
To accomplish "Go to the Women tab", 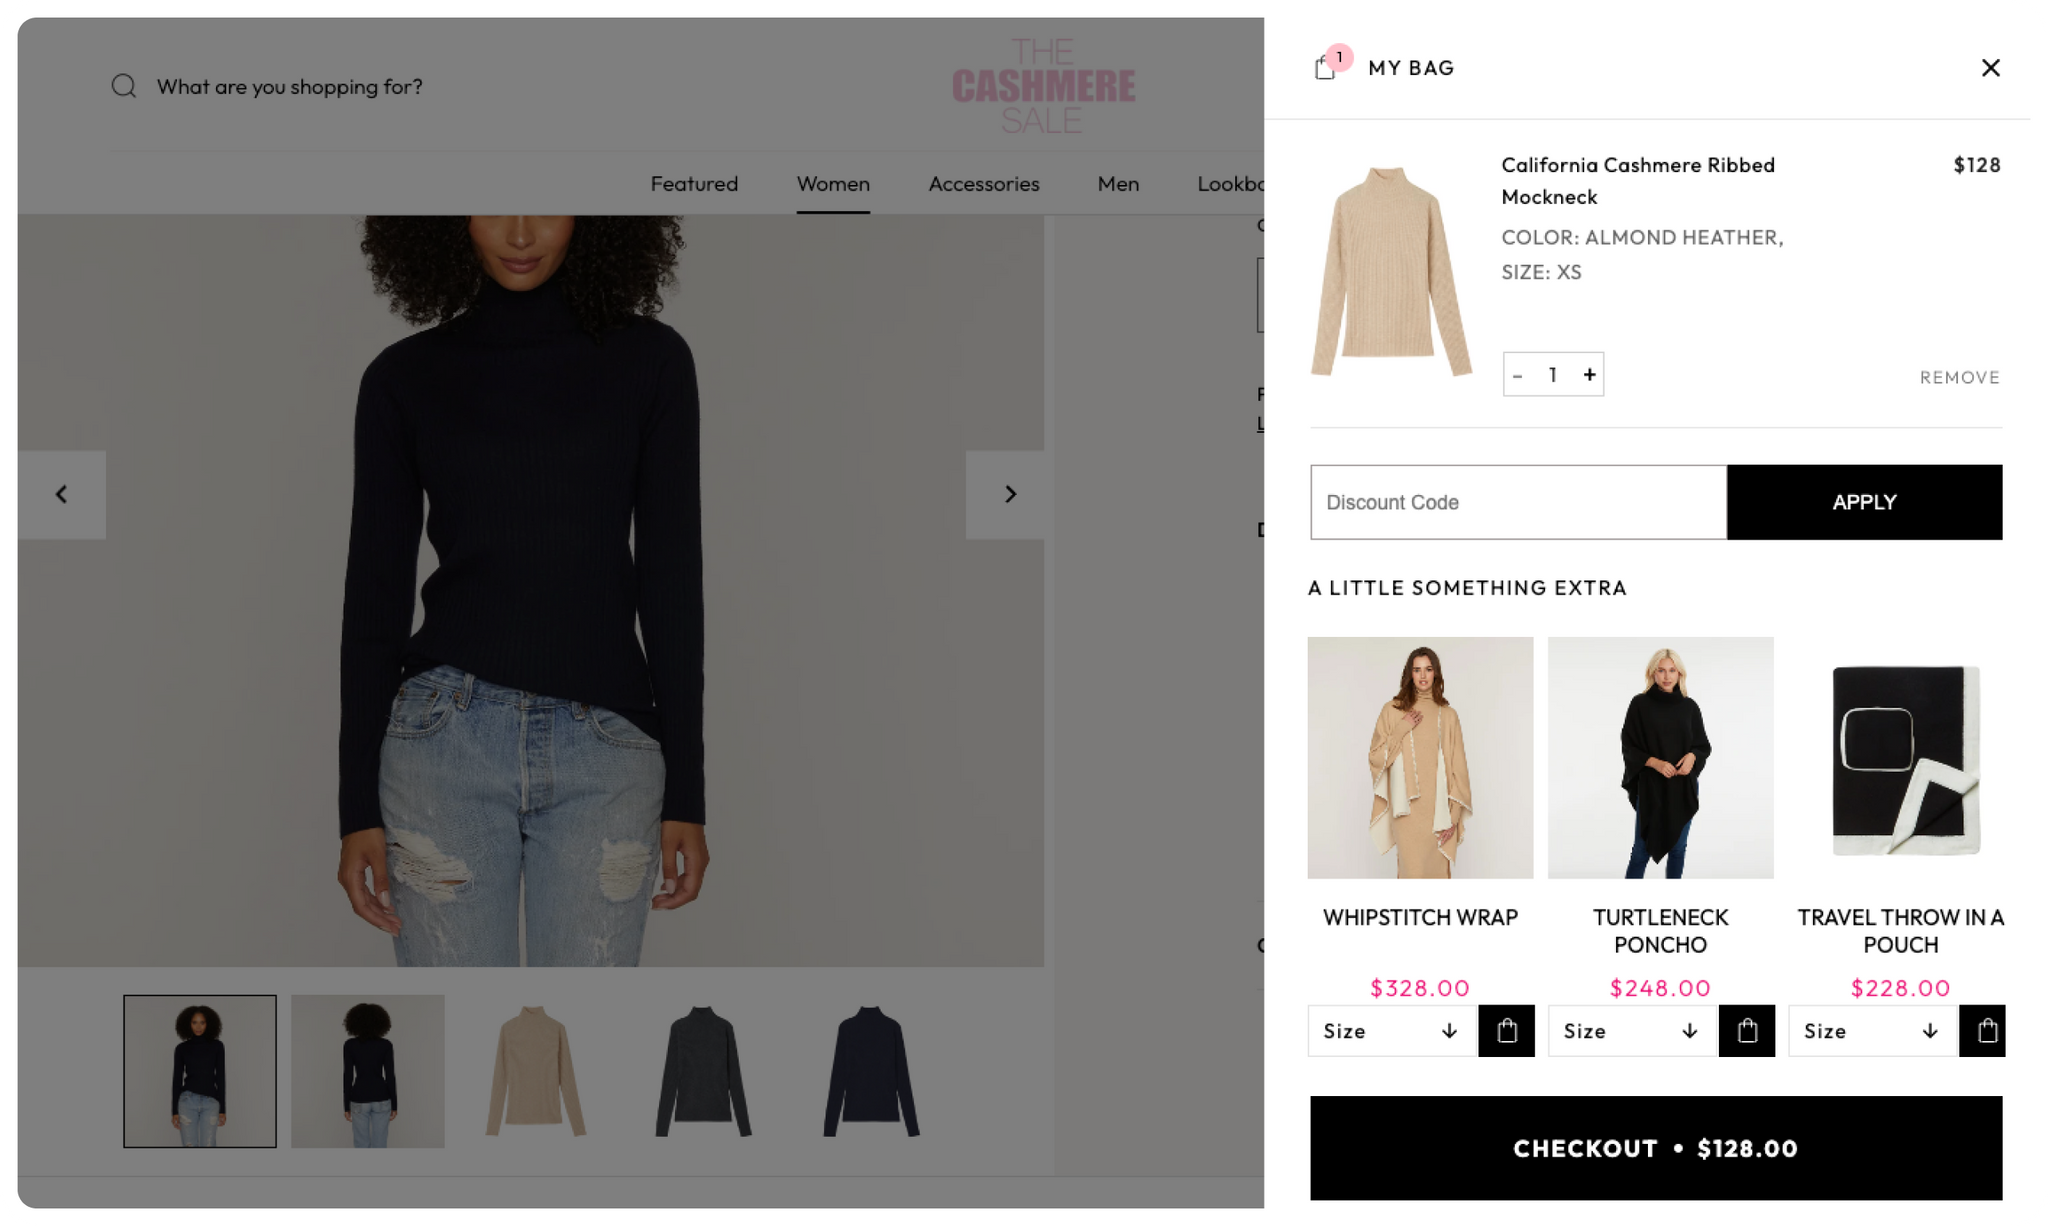I will coord(833,184).
